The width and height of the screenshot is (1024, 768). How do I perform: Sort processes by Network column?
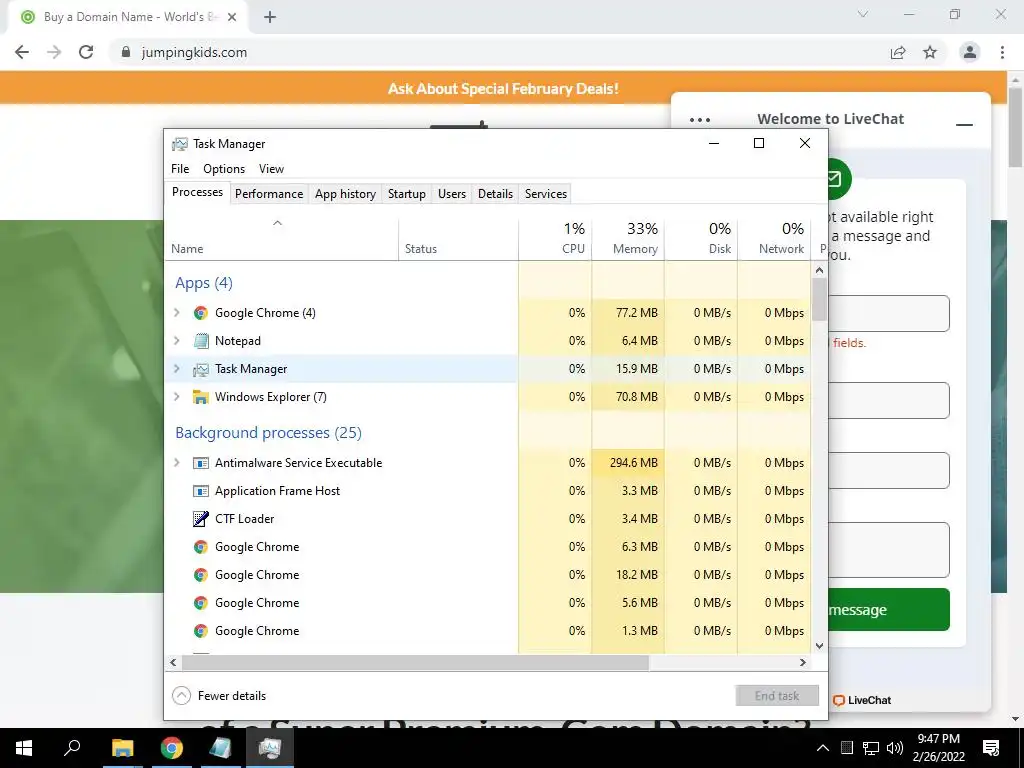tap(775, 239)
